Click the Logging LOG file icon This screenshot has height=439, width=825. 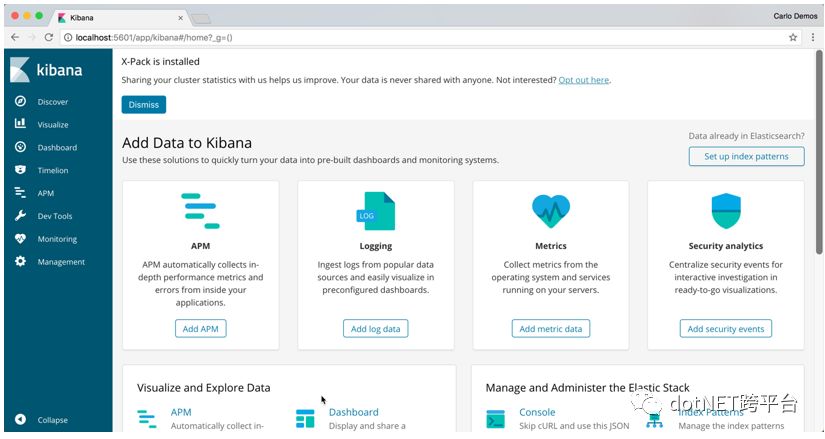pos(376,211)
